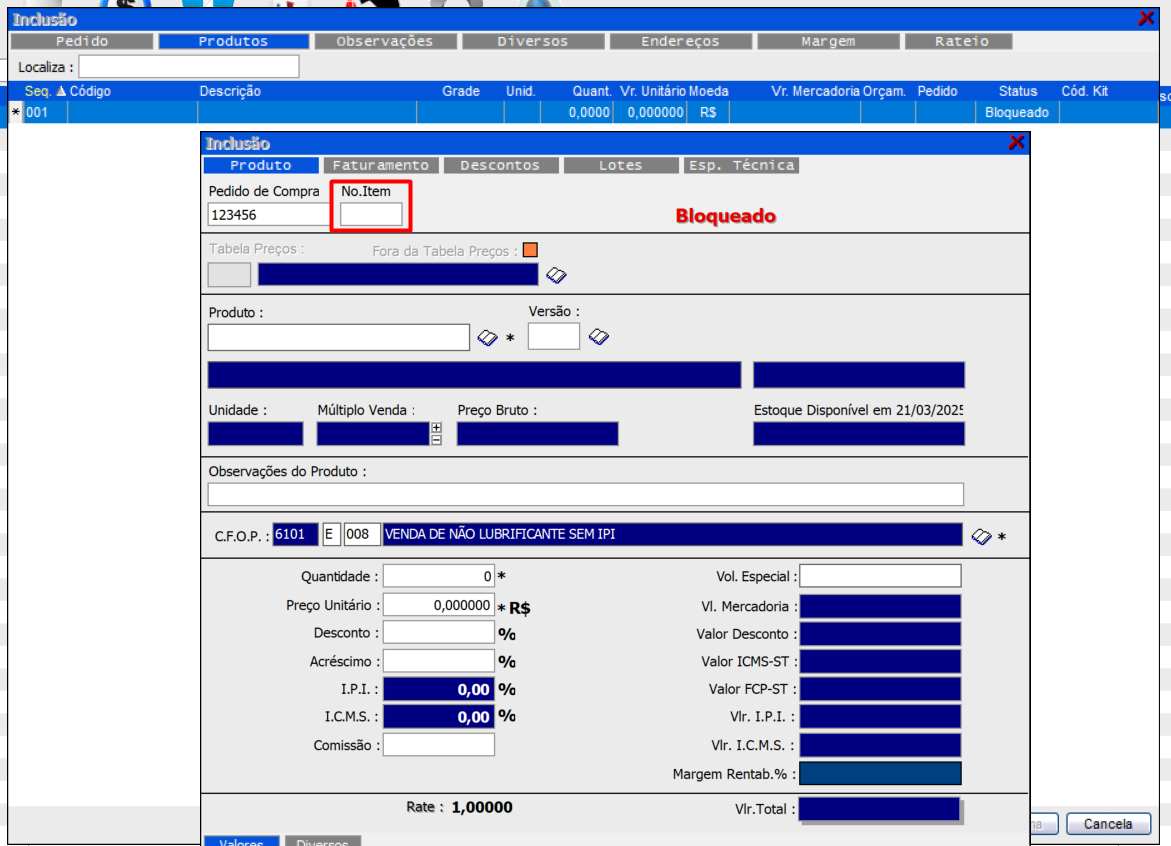Switch to the Faturamento tab

coord(380,166)
